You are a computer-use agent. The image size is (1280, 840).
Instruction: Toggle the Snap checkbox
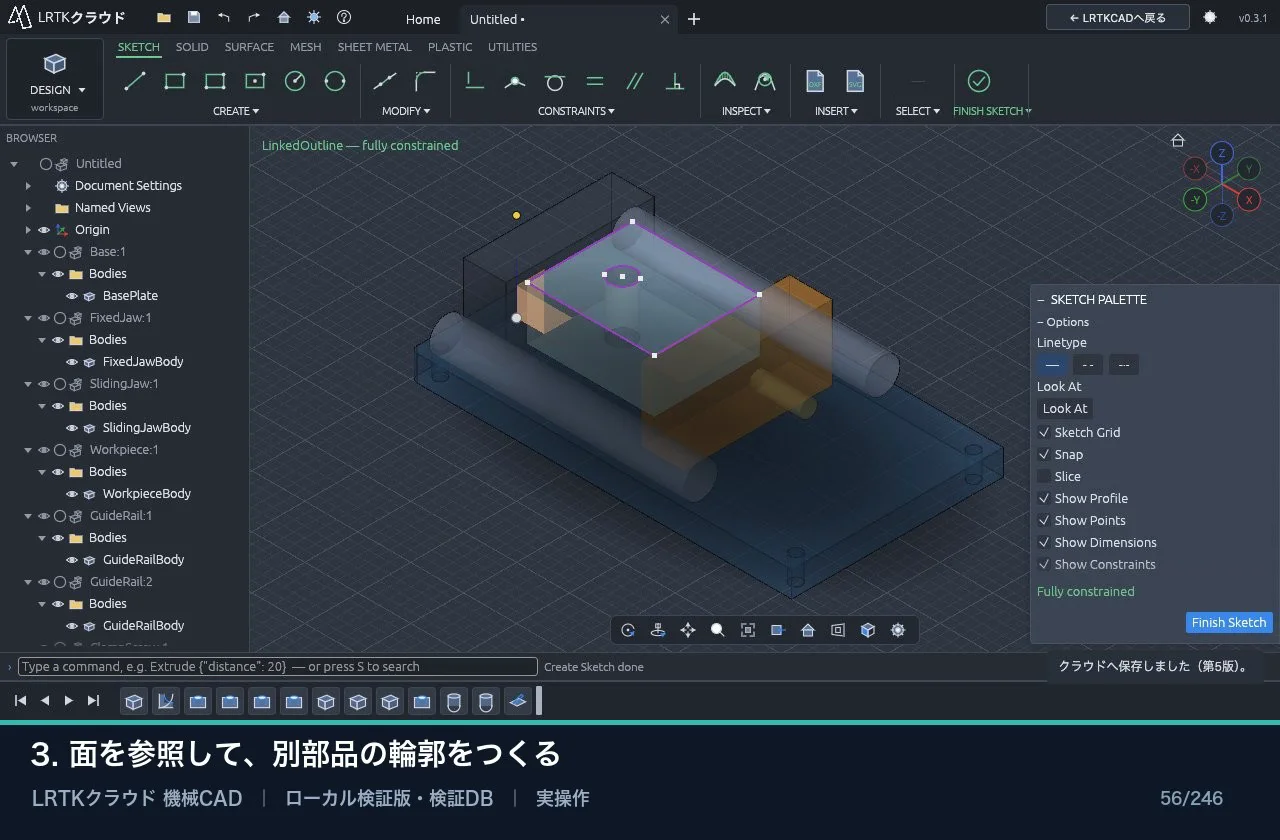pos(1044,455)
